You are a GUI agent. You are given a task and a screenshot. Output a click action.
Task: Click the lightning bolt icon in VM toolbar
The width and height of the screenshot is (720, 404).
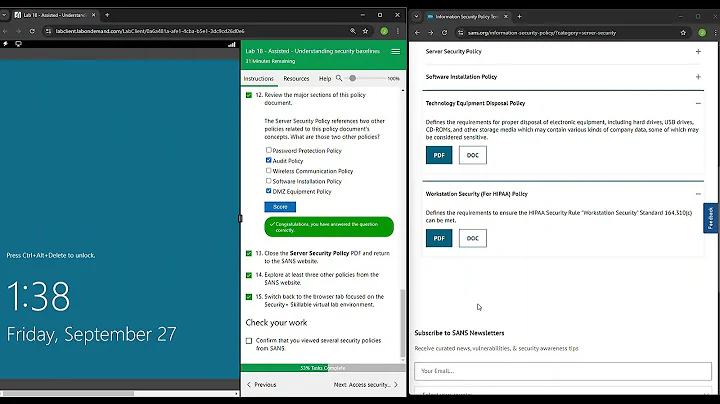(6, 44)
